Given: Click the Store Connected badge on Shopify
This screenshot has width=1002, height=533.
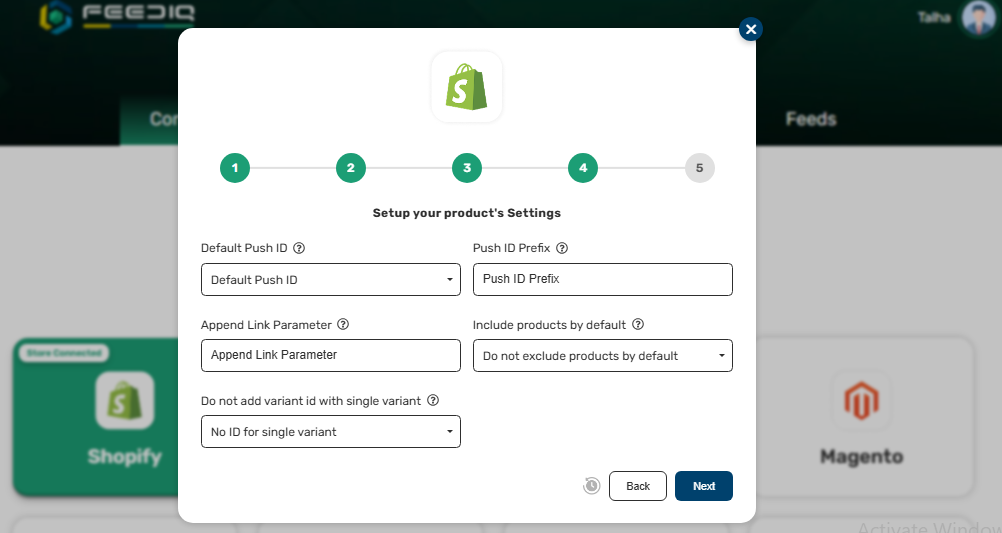Looking at the screenshot, I should [x=64, y=353].
